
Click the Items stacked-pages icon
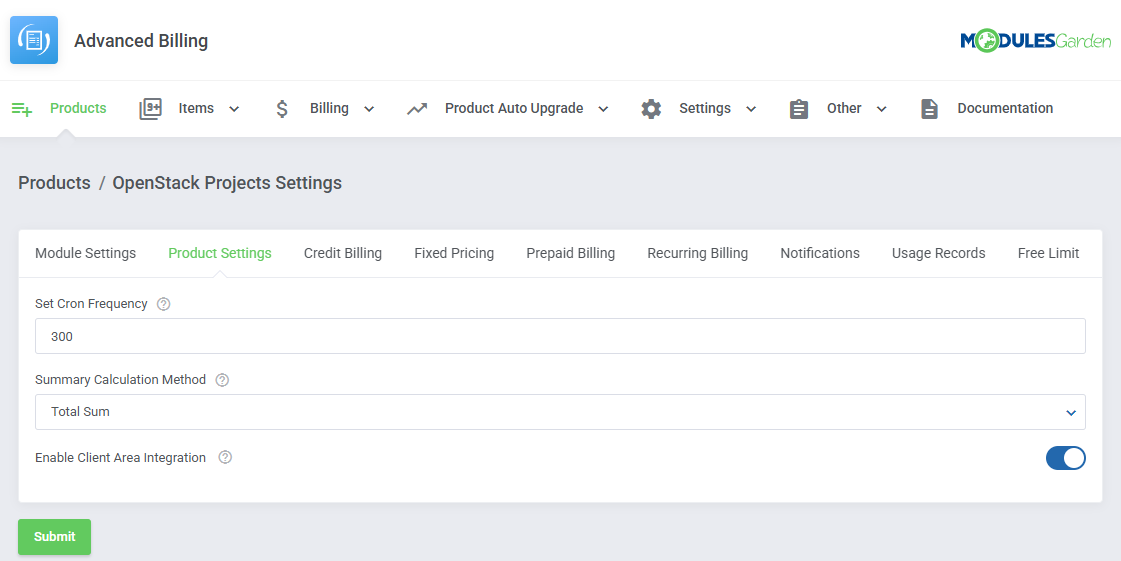point(150,109)
